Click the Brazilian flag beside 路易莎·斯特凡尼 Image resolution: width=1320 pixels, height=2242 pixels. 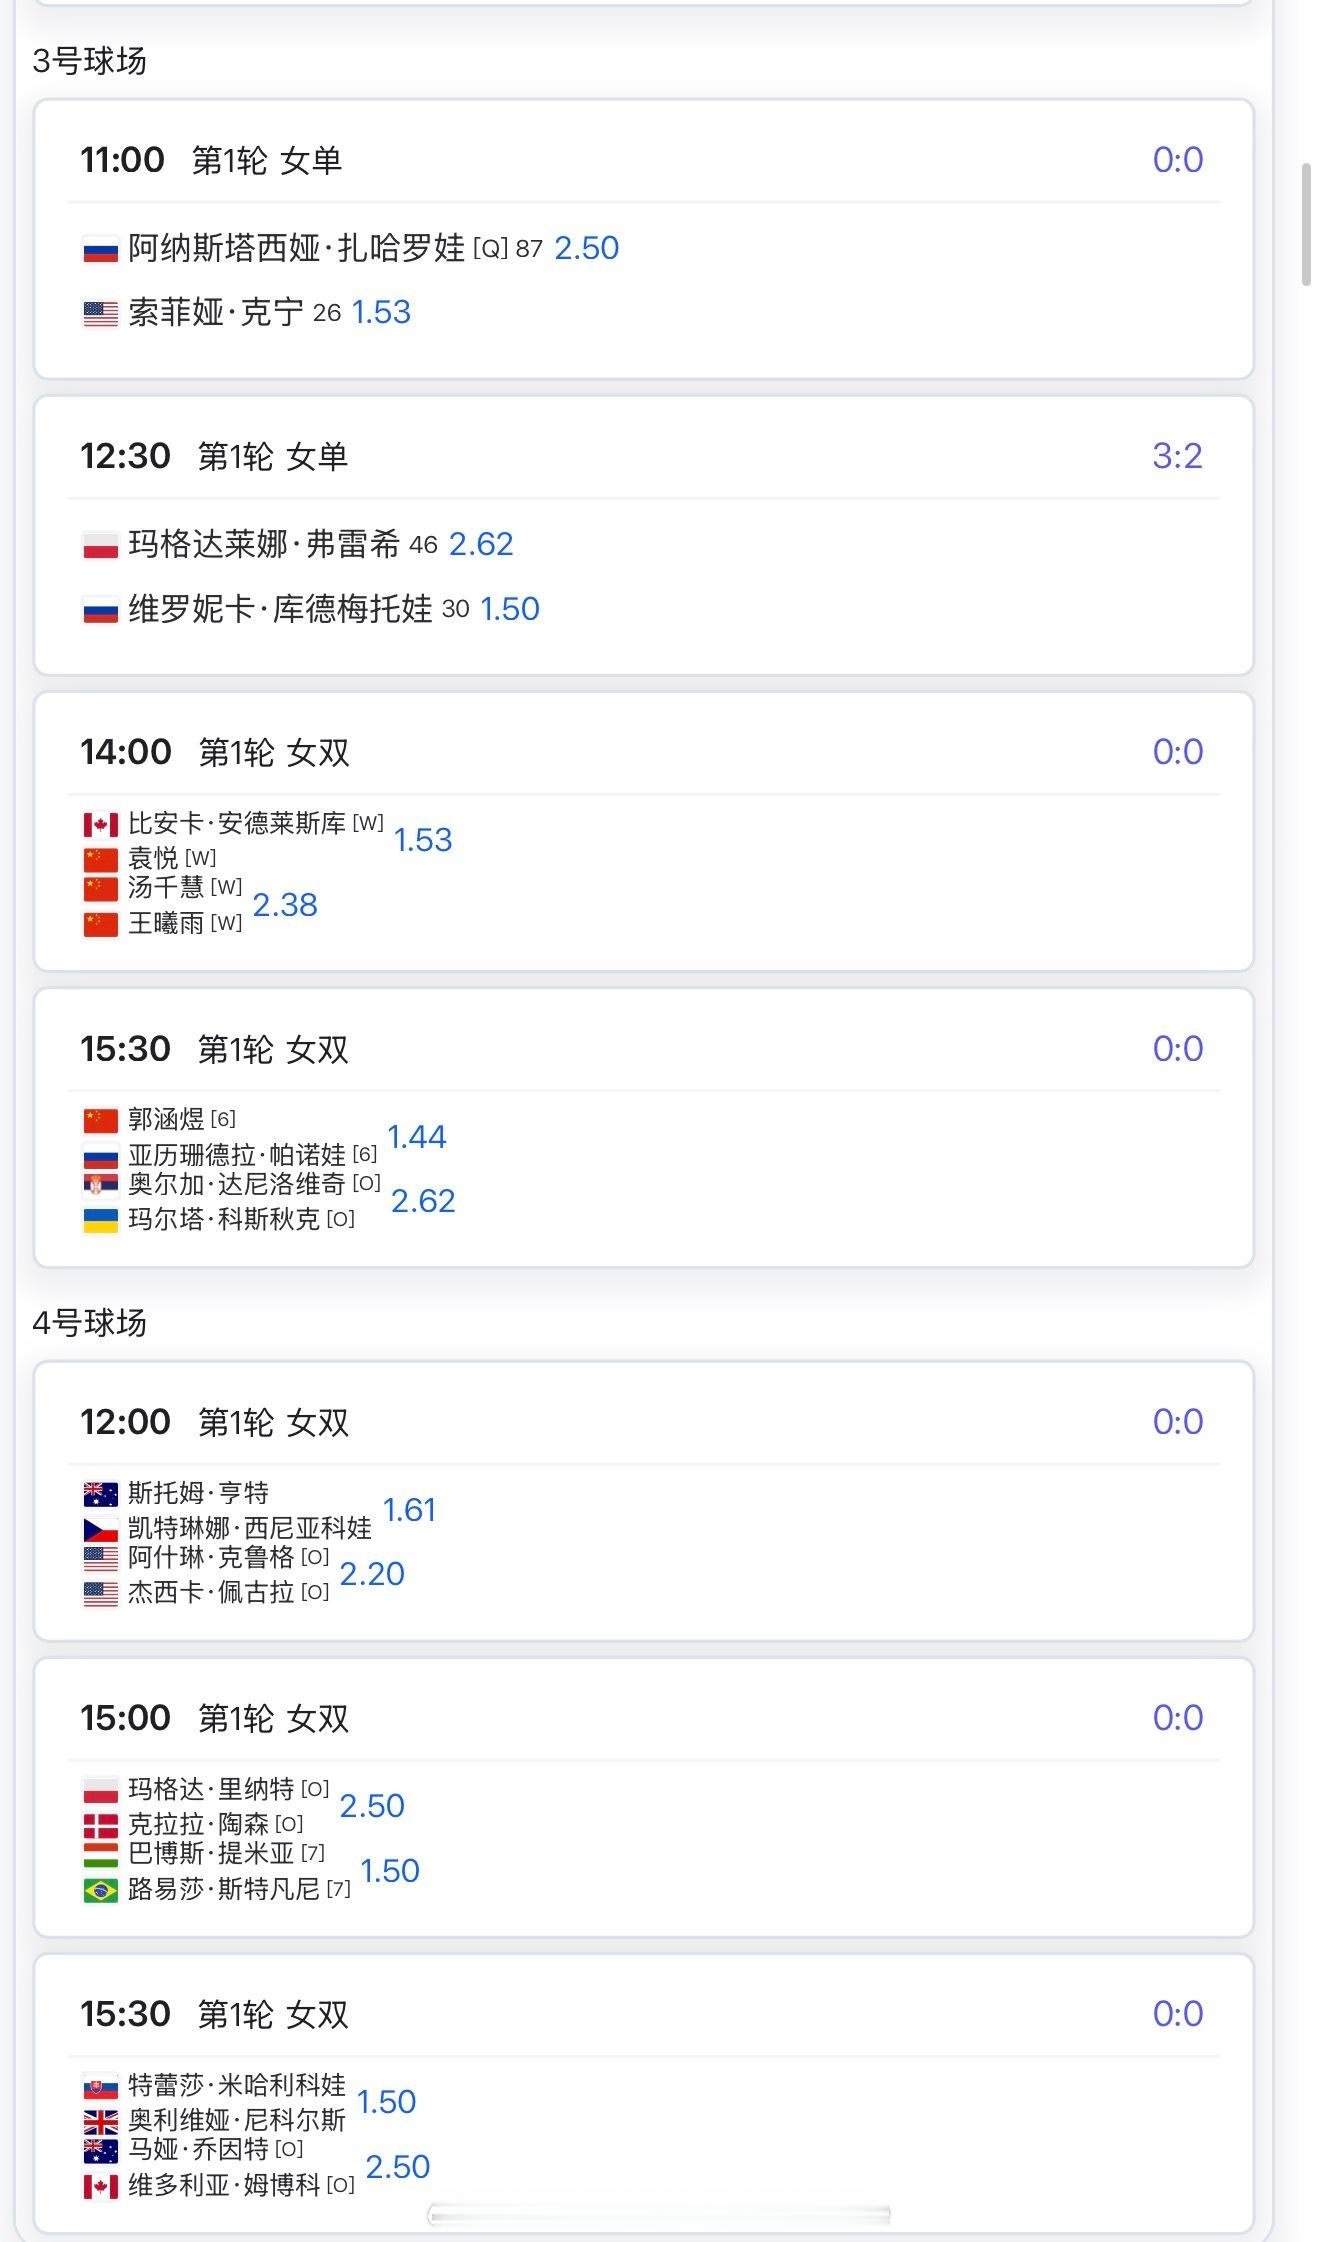point(100,1890)
